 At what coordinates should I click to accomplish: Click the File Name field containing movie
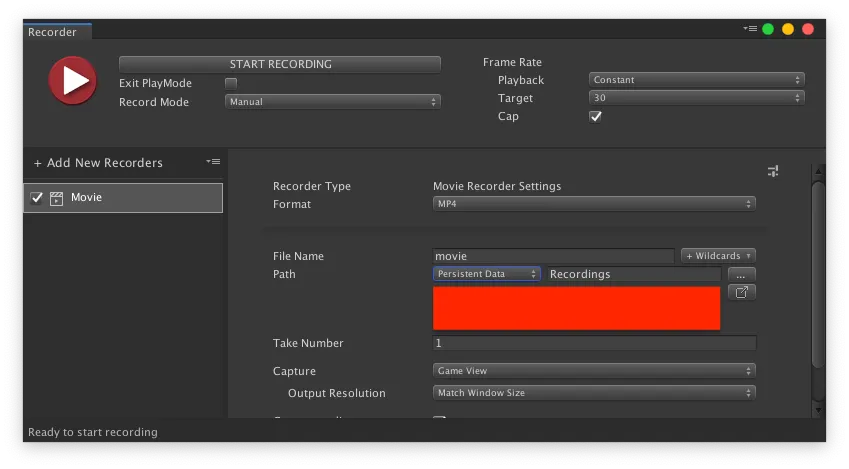[x=553, y=256]
